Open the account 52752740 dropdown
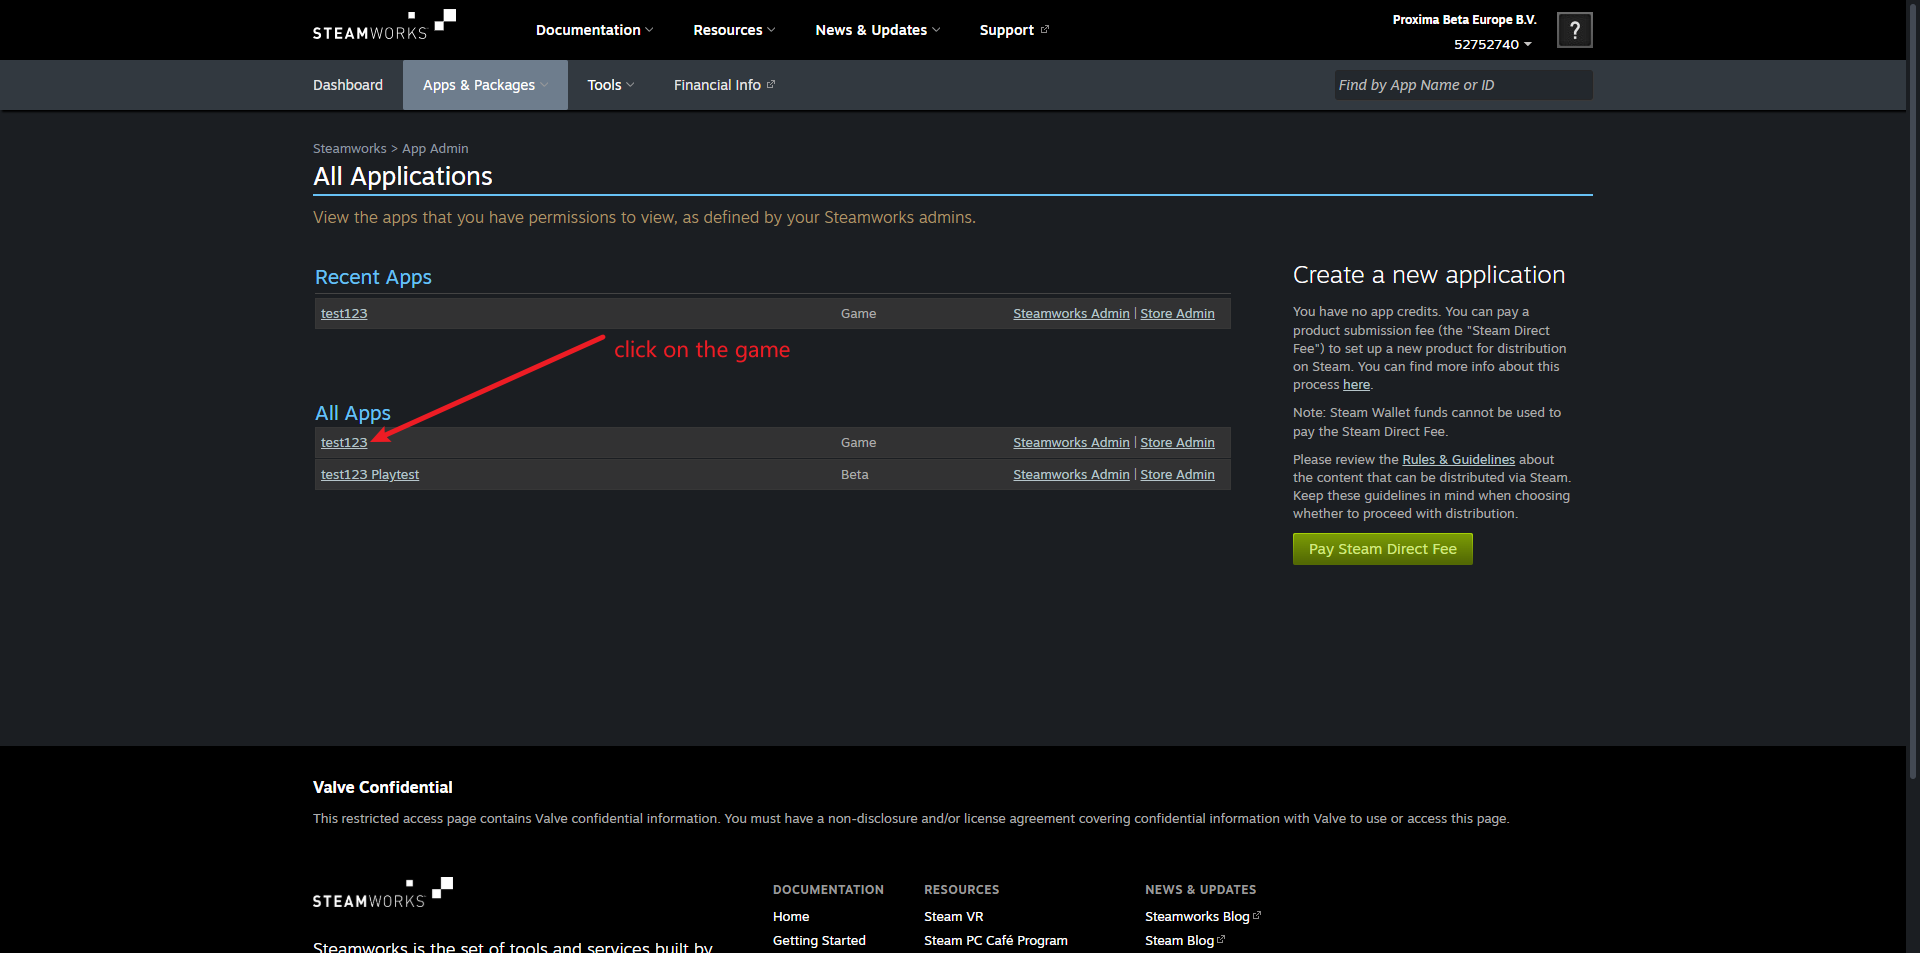The width and height of the screenshot is (1920, 953). click(1492, 45)
